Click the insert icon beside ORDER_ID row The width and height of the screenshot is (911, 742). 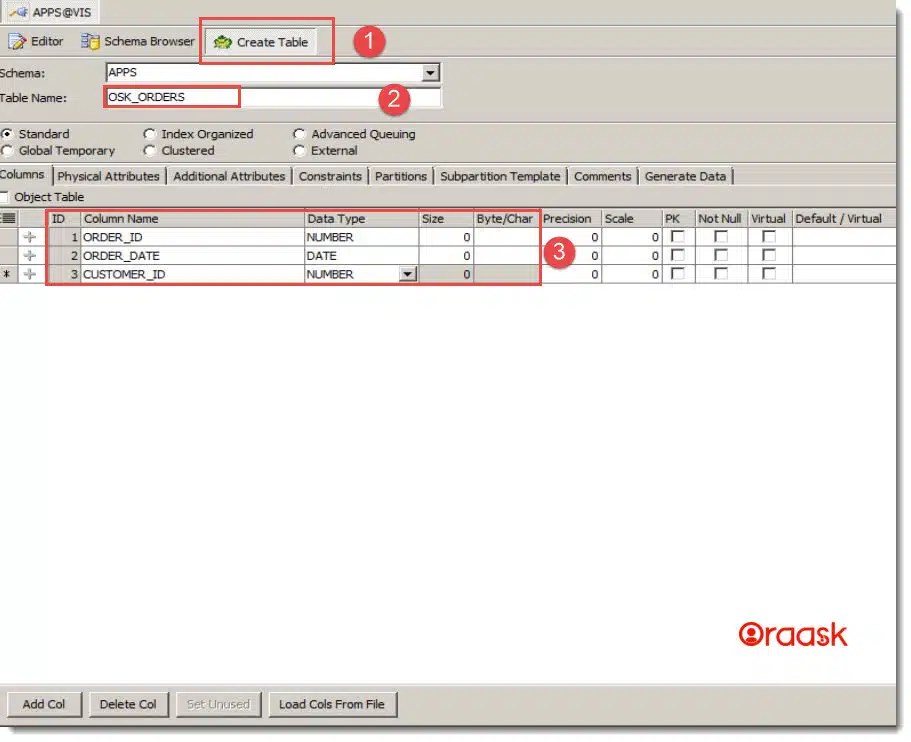pyautogui.click(x=32, y=237)
